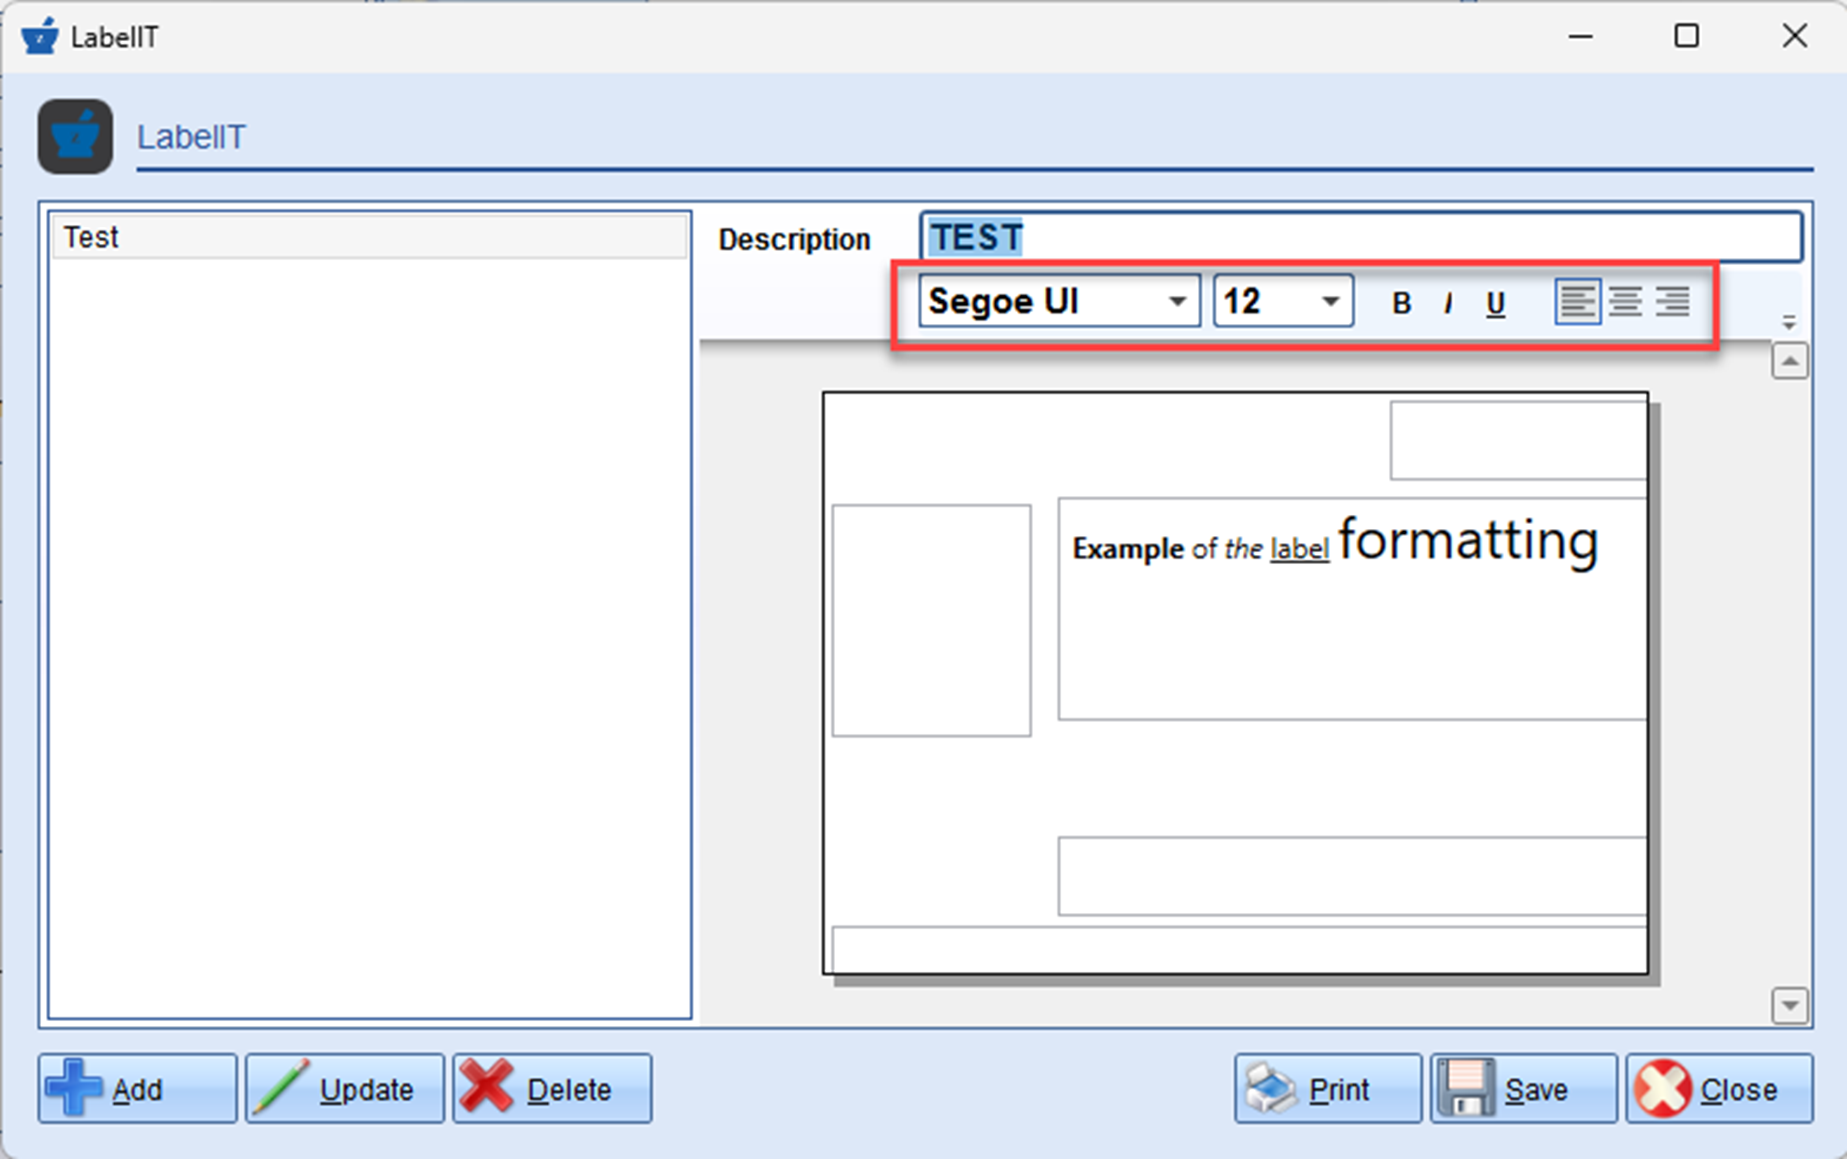This screenshot has height=1159, width=1847.
Task: Toggle Bold text formatting
Action: coord(1401,303)
